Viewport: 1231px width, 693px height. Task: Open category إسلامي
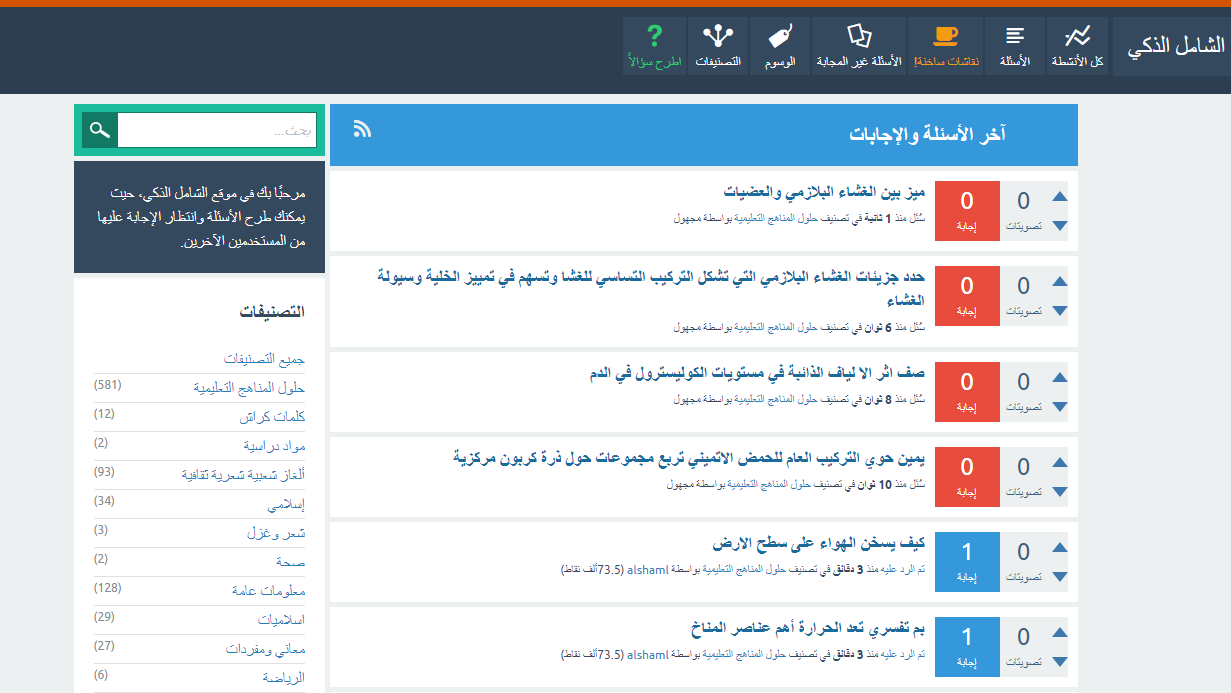[288, 504]
